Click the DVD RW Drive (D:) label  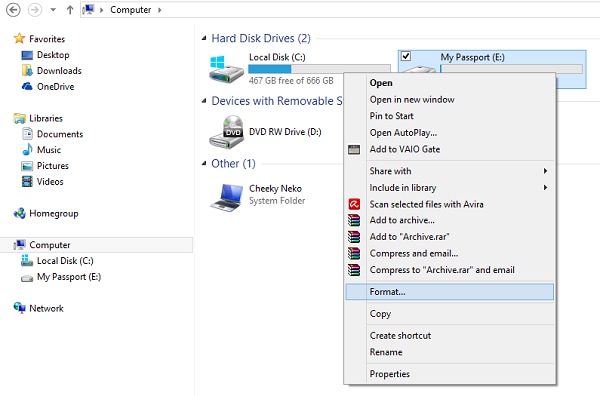[285, 132]
